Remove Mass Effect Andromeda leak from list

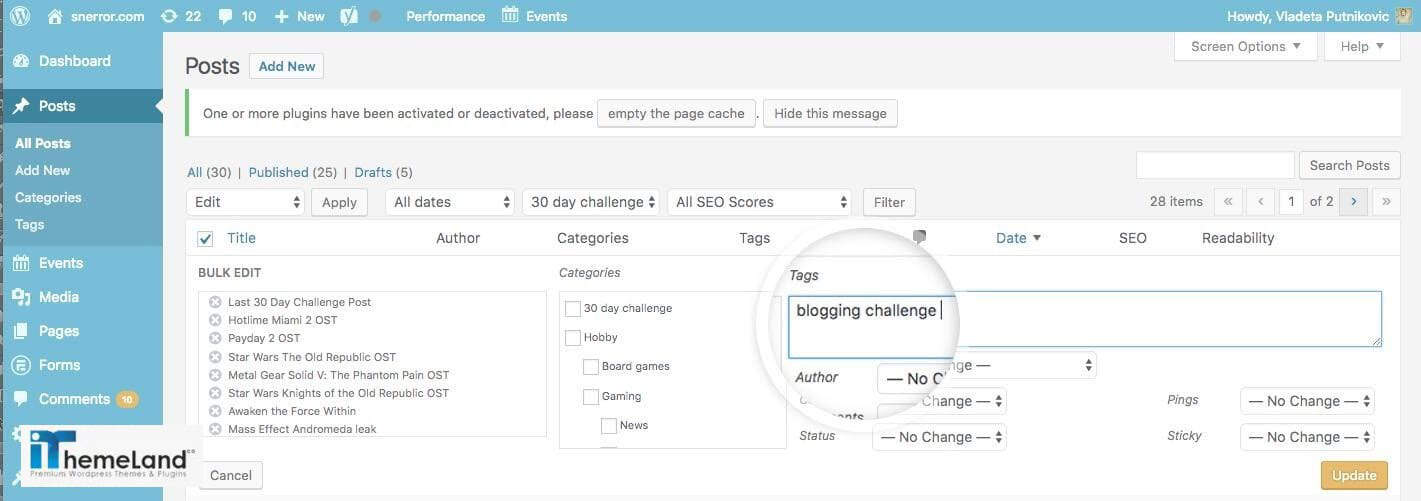pyautogui.click(x=215, y=429)
